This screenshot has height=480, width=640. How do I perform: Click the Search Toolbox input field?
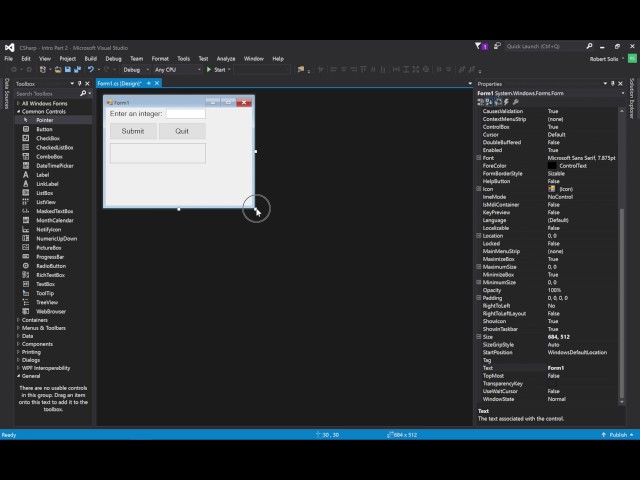47,93
